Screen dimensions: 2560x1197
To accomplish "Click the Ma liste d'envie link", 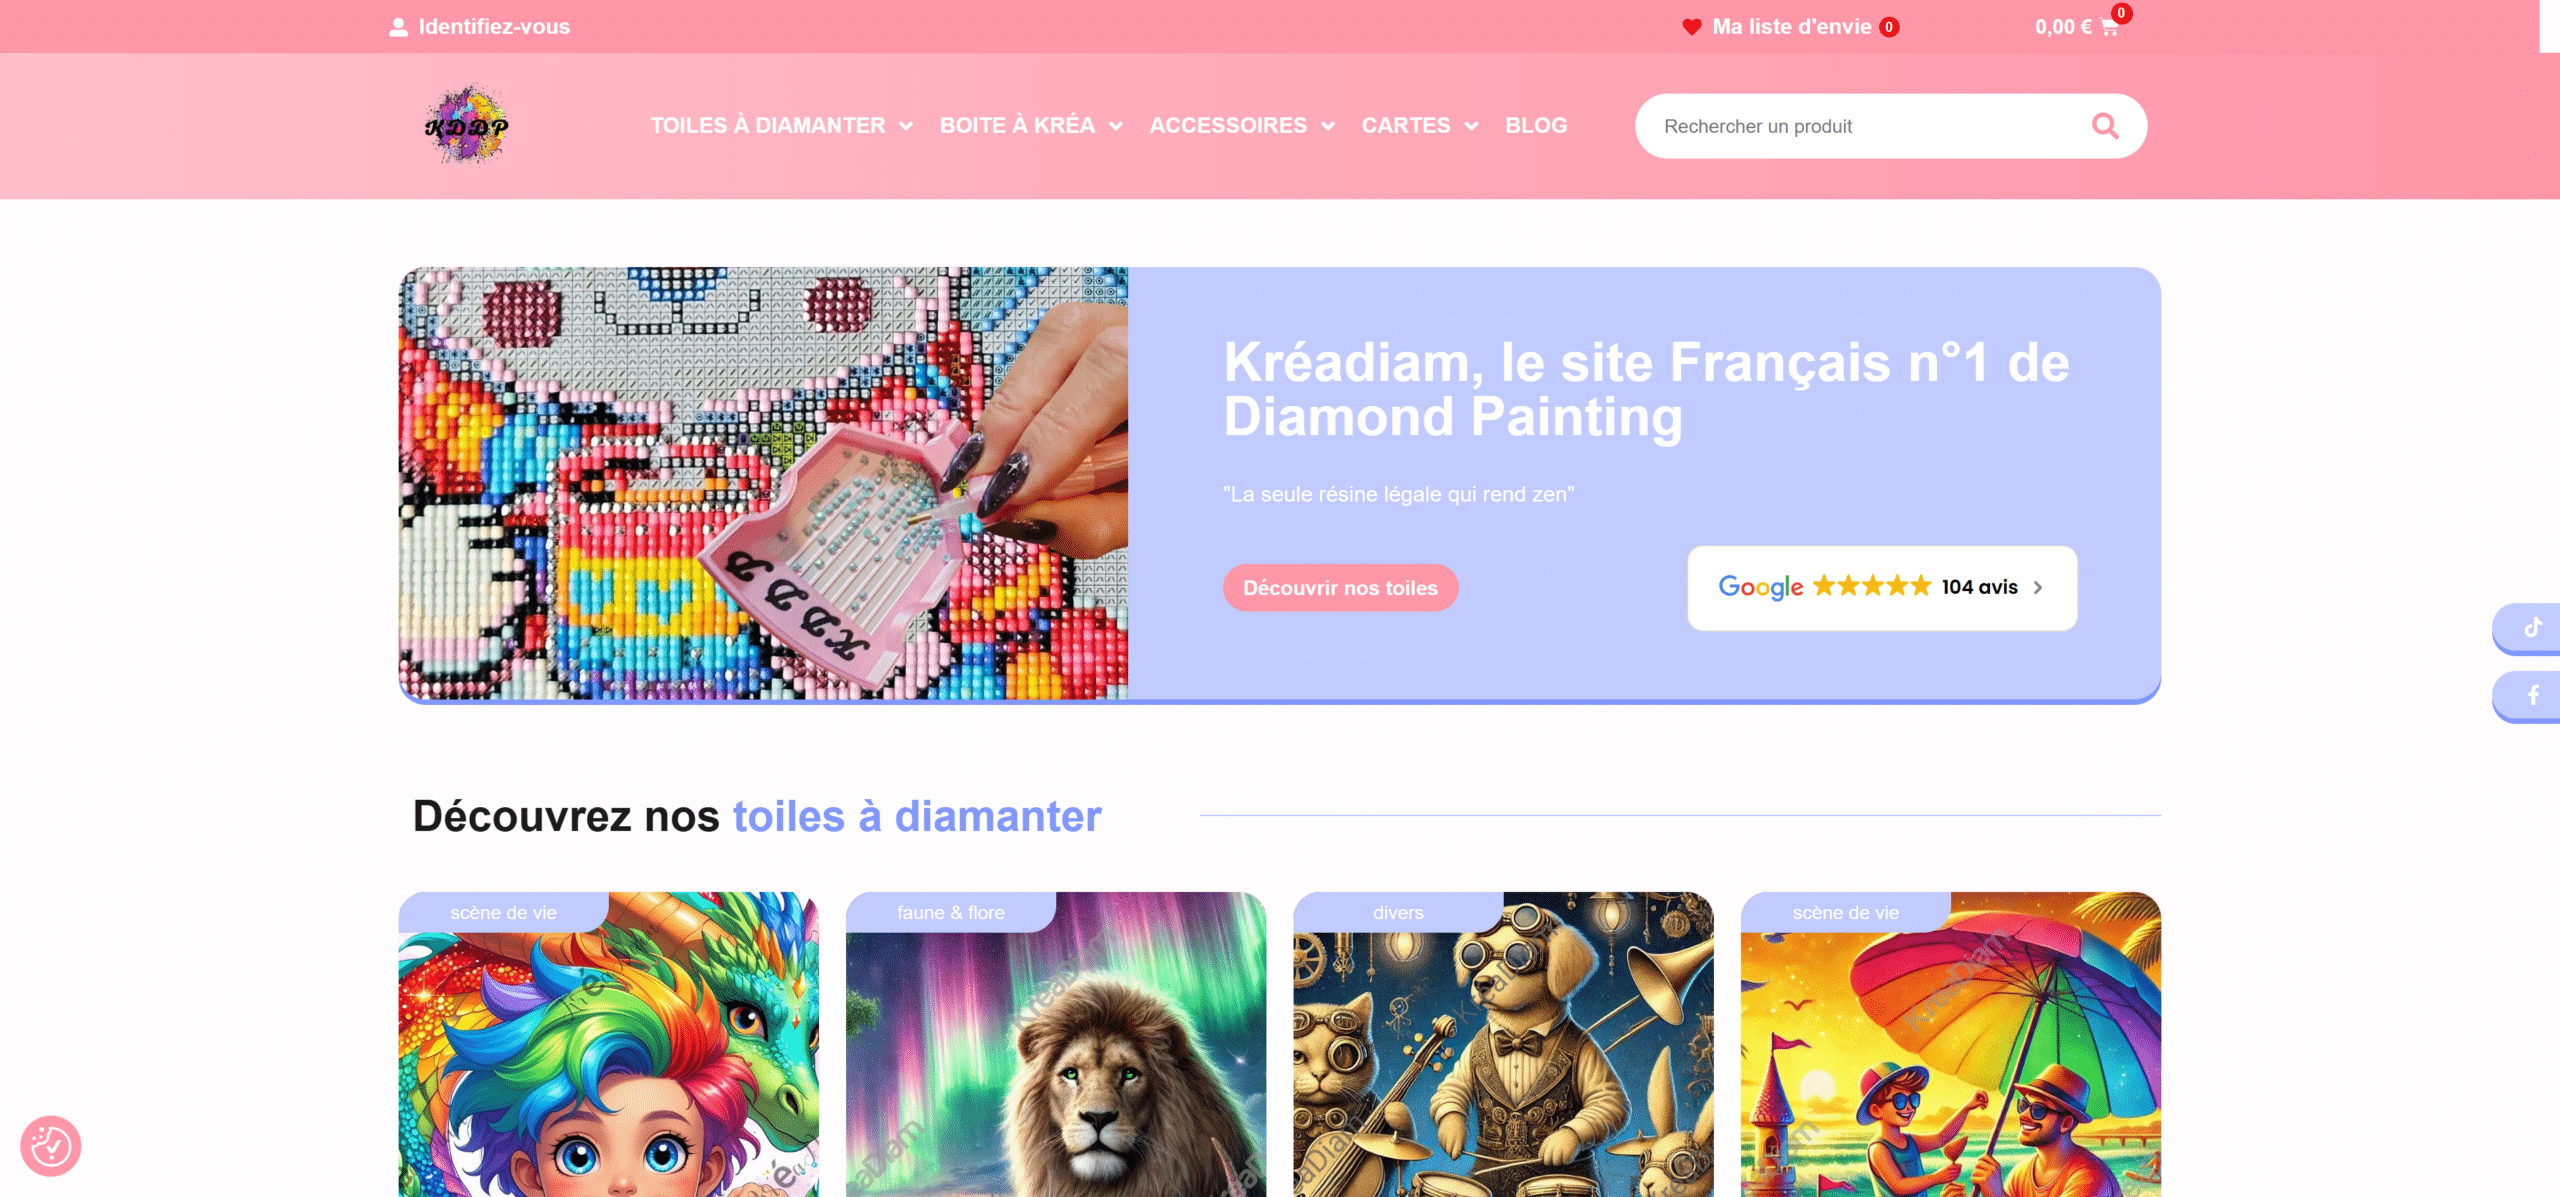I will tap(1791, 27).
